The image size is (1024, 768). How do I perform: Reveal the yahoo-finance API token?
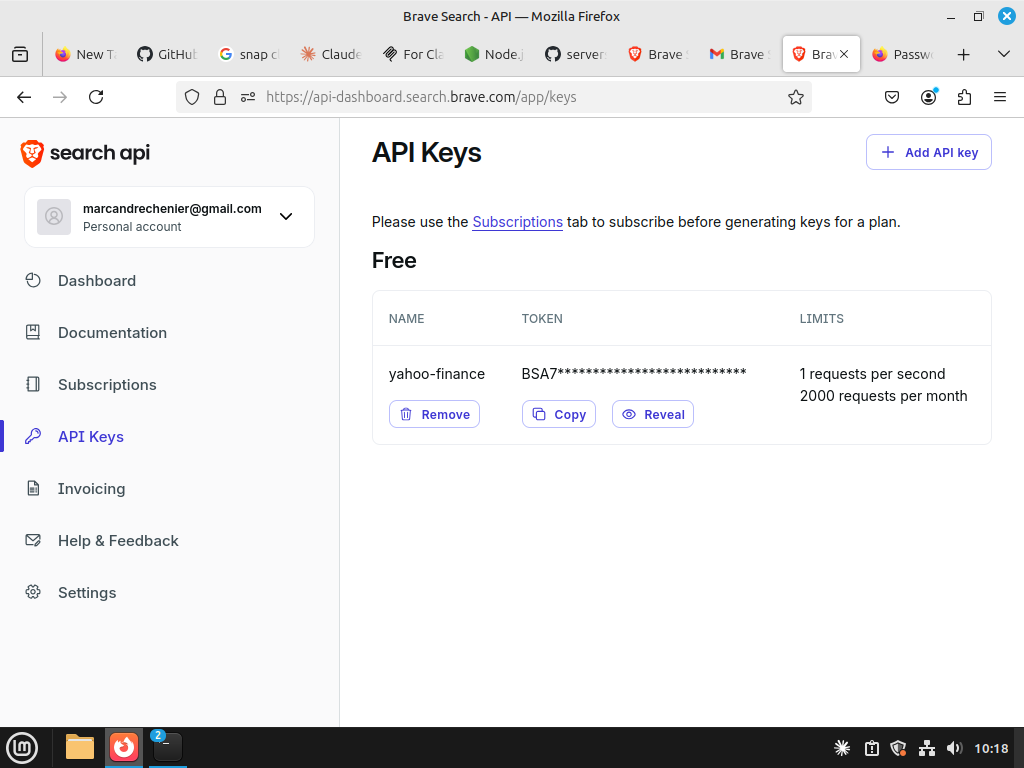click(x=652, y=414)
